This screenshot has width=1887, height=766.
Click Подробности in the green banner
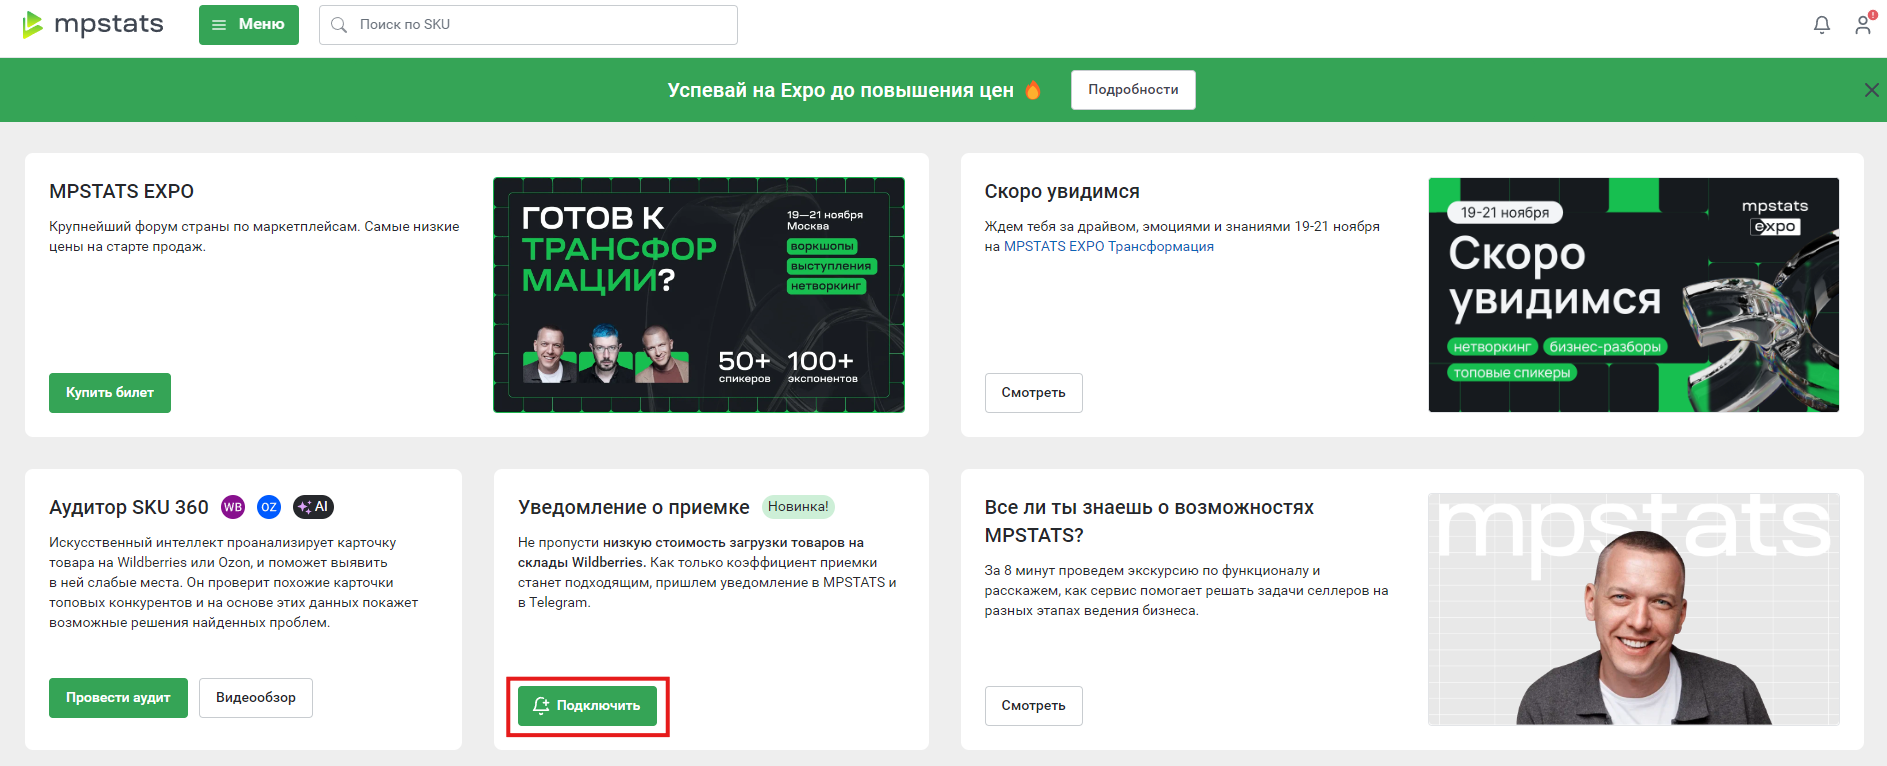tap(1133, 90)
